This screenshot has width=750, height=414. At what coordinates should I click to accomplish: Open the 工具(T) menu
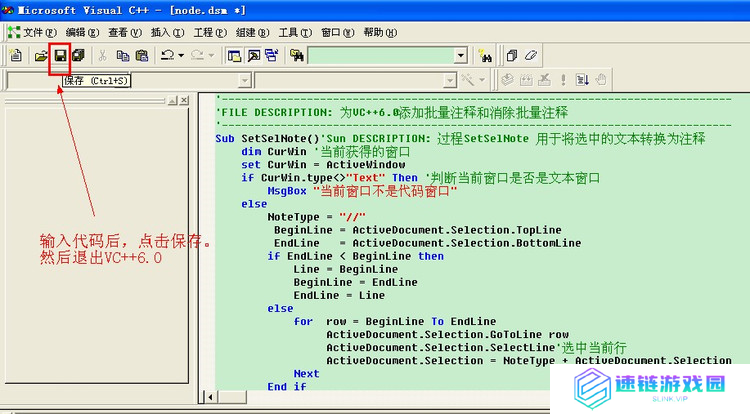click(x=295, y=33)
